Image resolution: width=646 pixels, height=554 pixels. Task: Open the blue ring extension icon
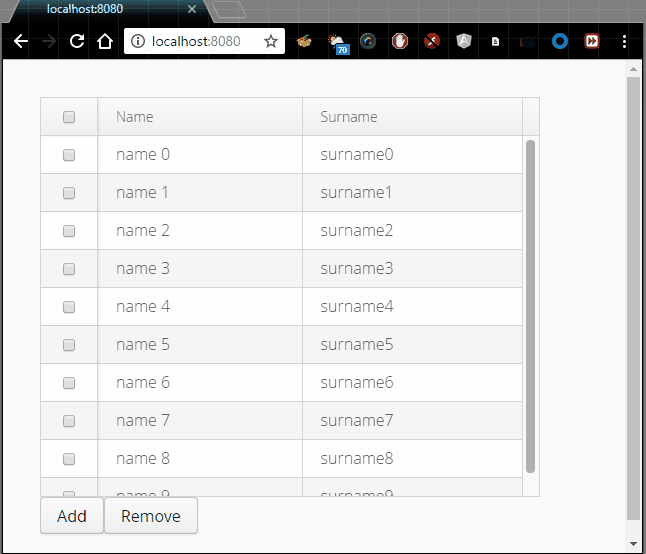pos(560,41)
